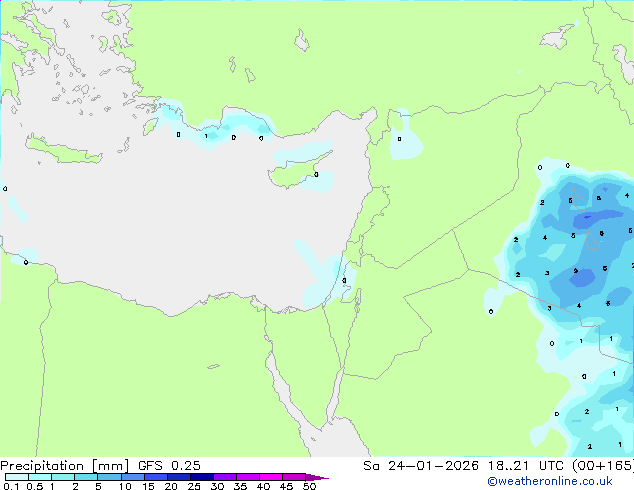Click the 2–5 mm legend swatch
The image size is (634, 490).
(86, 477)
